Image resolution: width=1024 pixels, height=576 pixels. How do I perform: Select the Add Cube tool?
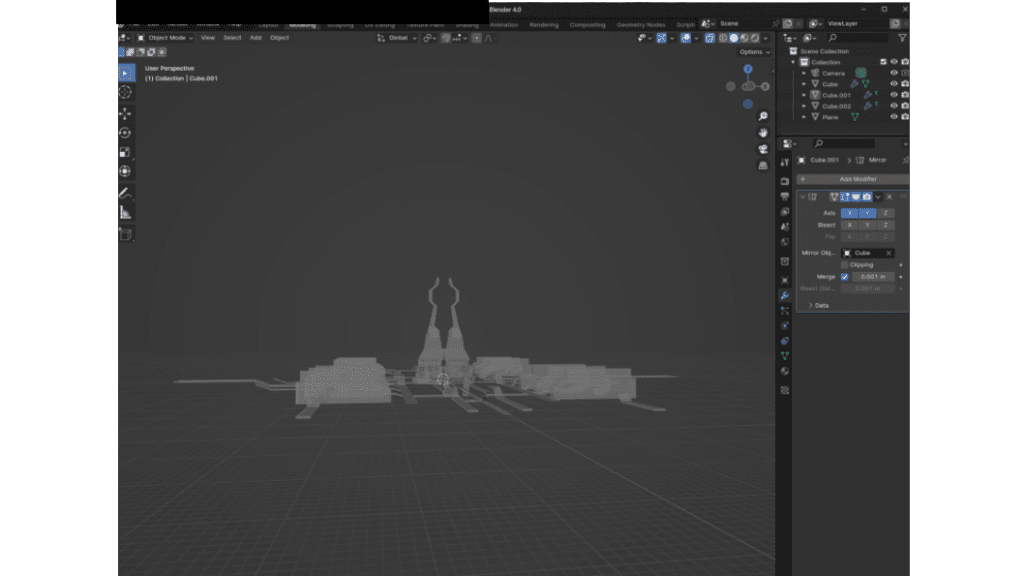click(125, 234)
